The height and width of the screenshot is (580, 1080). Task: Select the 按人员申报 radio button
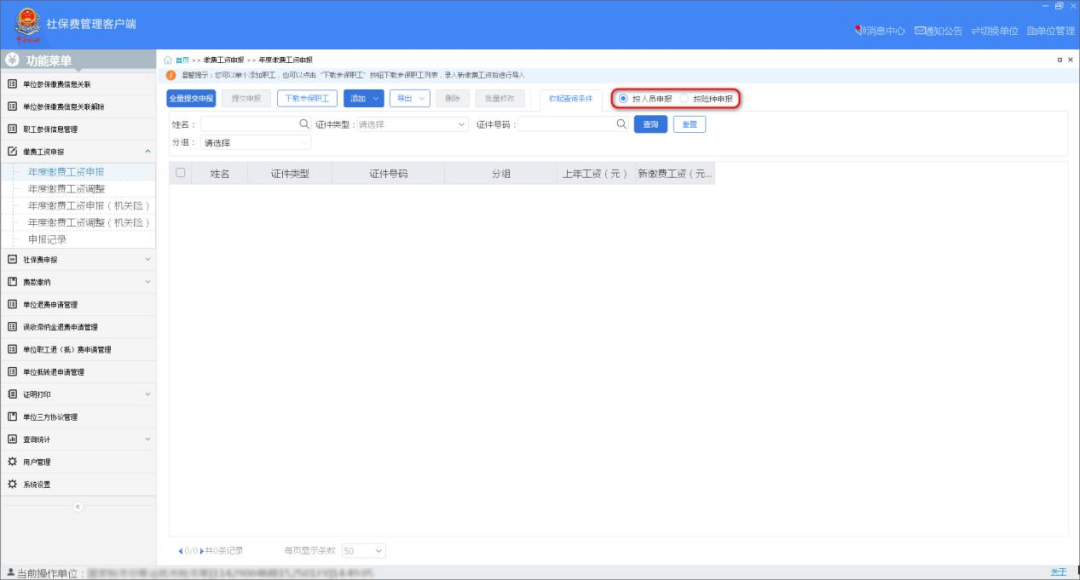point(624,99)
